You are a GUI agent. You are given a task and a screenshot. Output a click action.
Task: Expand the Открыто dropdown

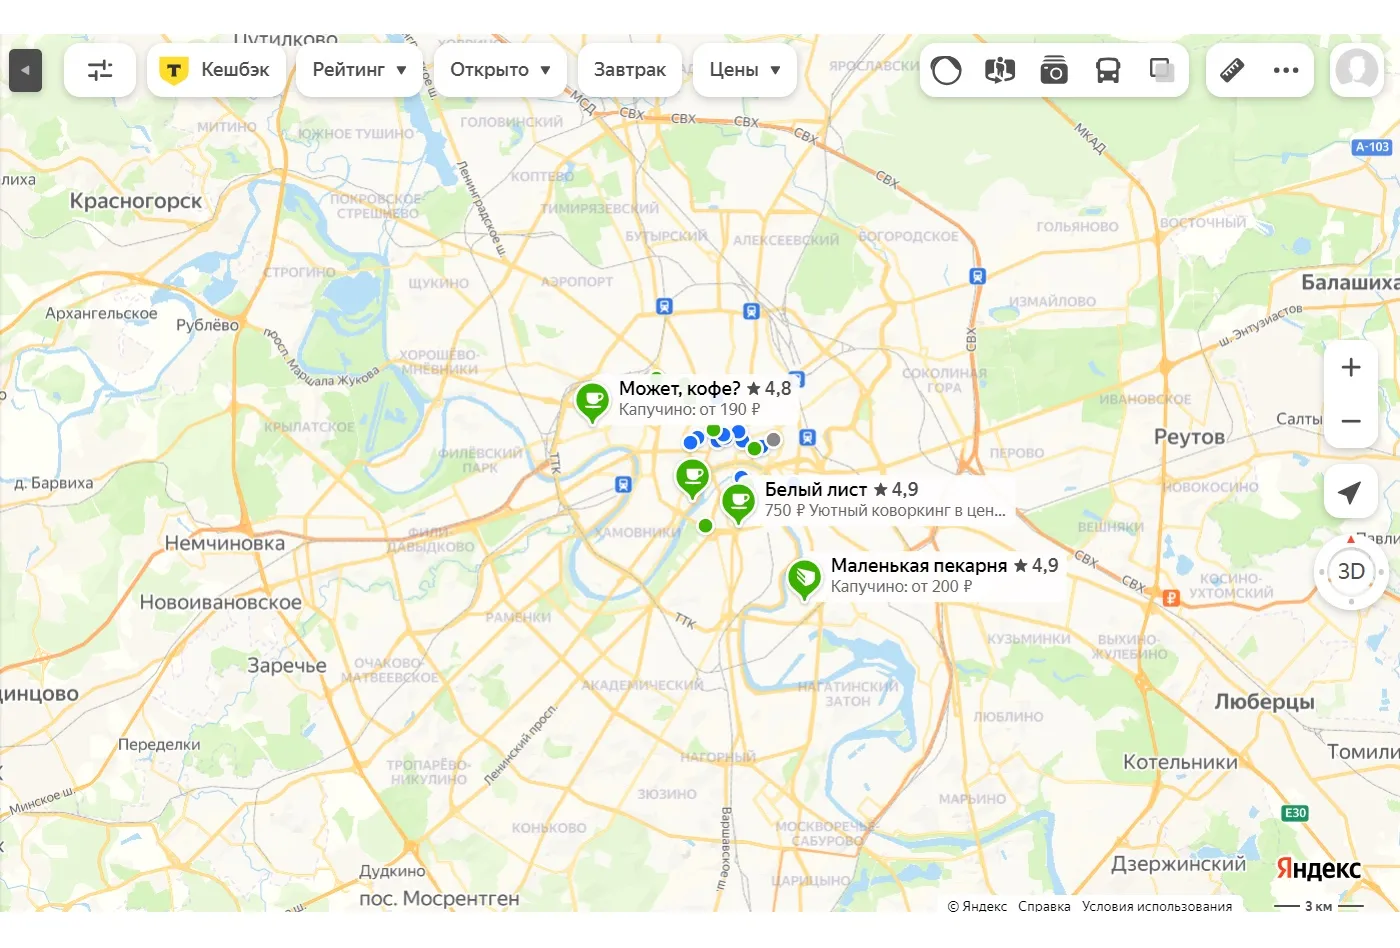501,70
